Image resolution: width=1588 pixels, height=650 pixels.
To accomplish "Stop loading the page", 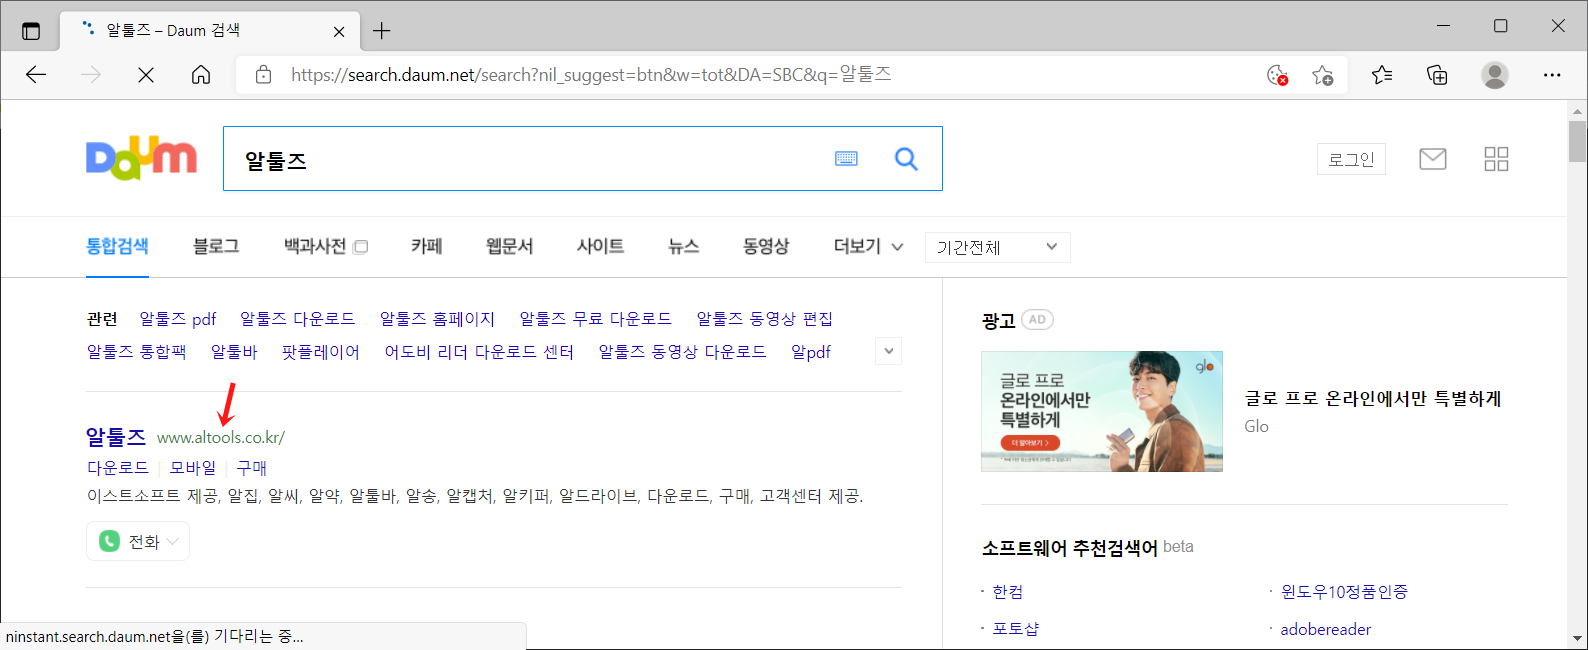I will click(146, 75).
